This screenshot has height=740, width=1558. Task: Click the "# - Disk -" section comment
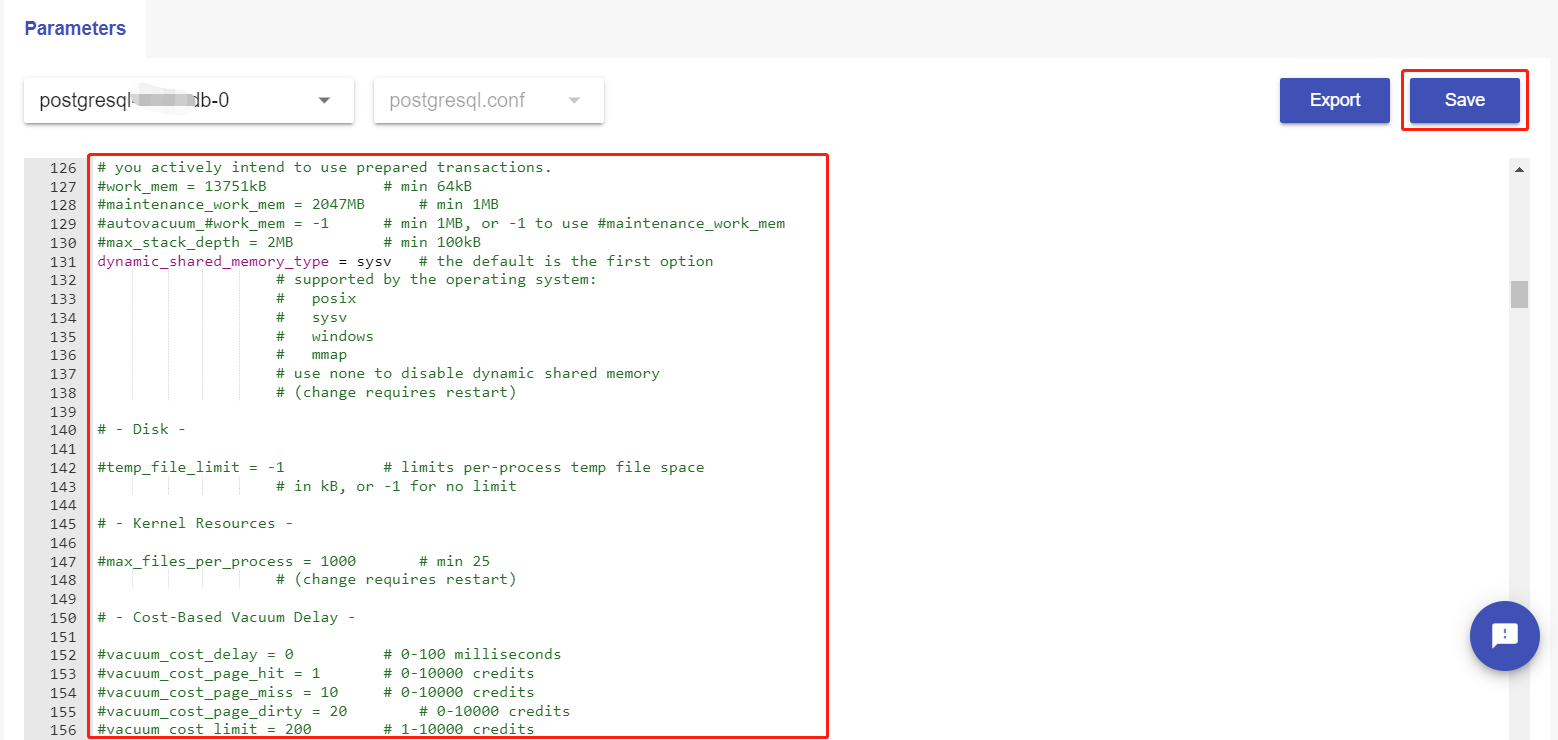coord(142,429)
